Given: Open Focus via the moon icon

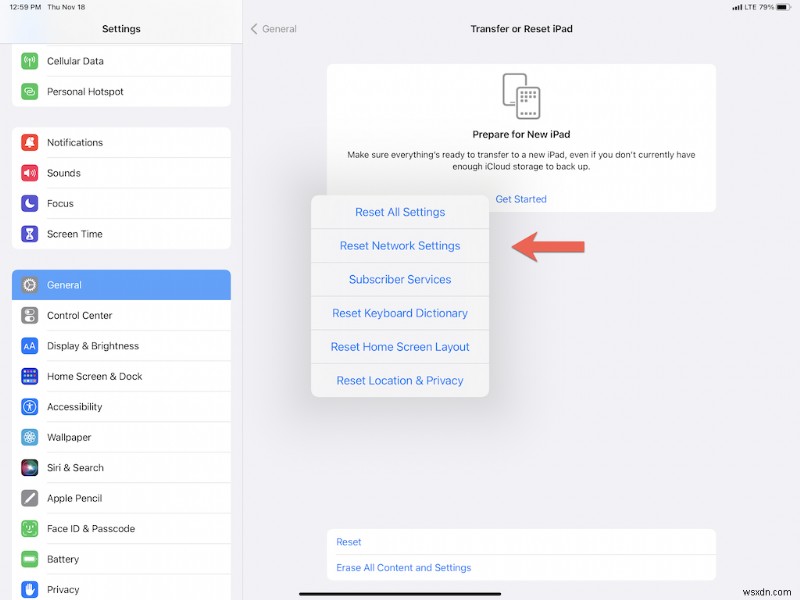Looking at the screenshot, I should (x=31, y=203).
